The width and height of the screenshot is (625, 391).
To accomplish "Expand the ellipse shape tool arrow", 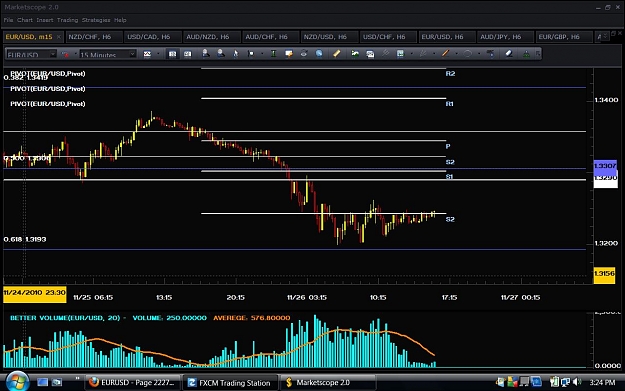I will click(x=479, y=53).
